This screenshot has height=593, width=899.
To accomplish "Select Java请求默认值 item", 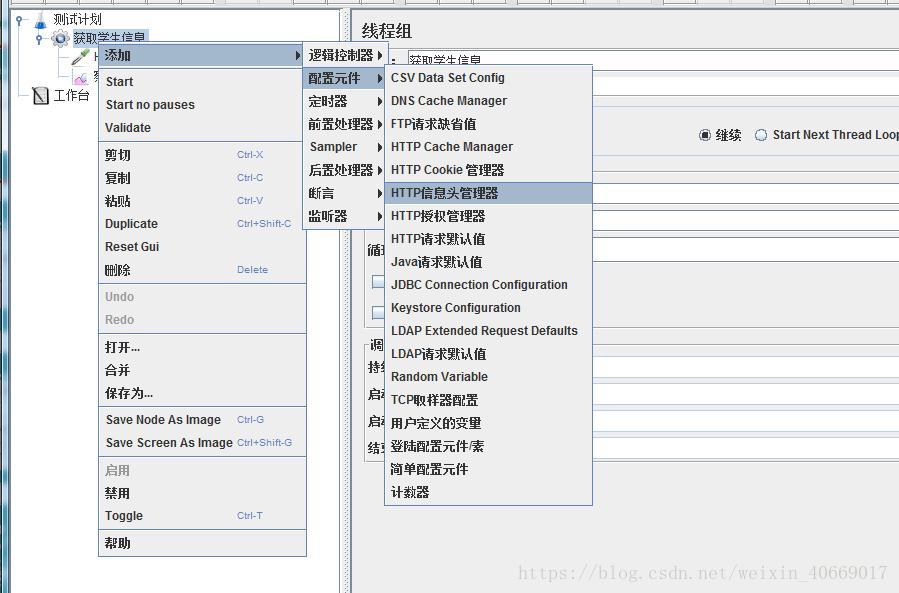I will (488, 262).
